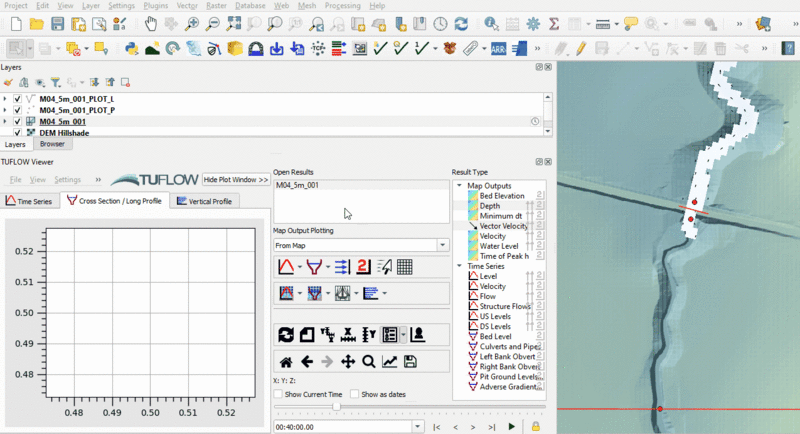This screenshot has width=800, height=434.
Task: Click the magnifier zoom icon in plot toolbar
Action: coord(369,361)
